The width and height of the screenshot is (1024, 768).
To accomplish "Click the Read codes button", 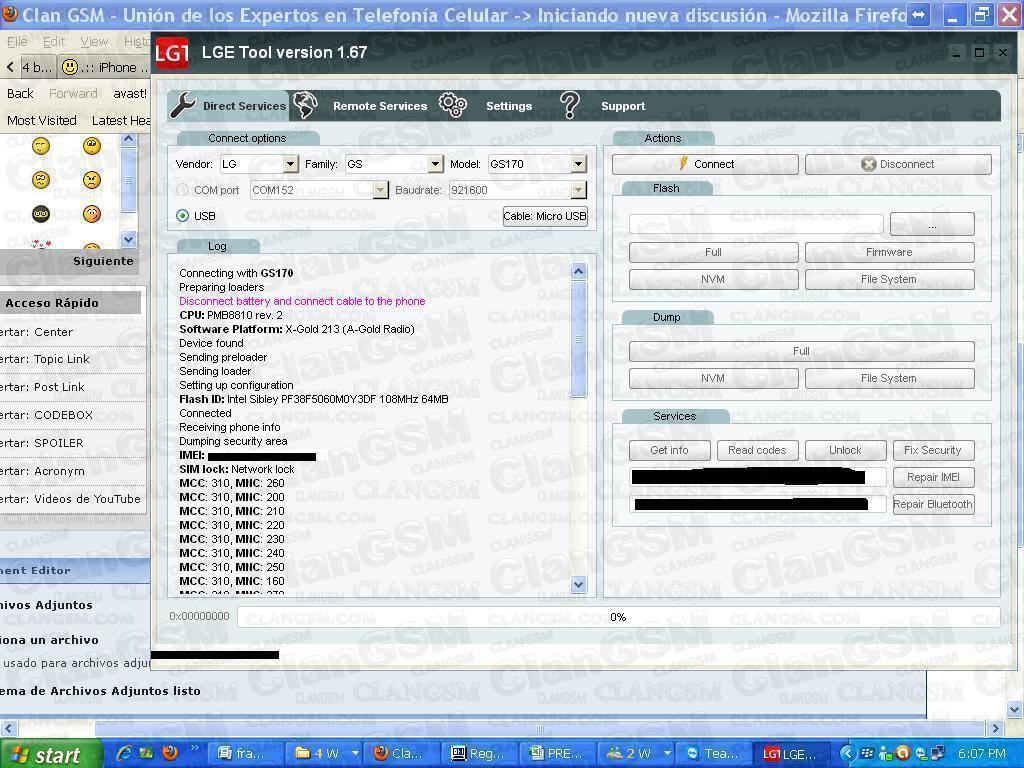I will coord(758,451).
